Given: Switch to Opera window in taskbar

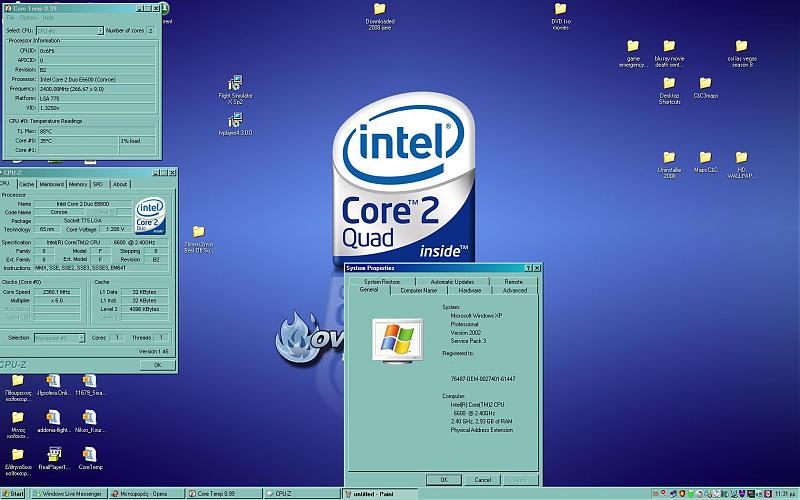Looking at the screenshot, I should coord(146,493).
